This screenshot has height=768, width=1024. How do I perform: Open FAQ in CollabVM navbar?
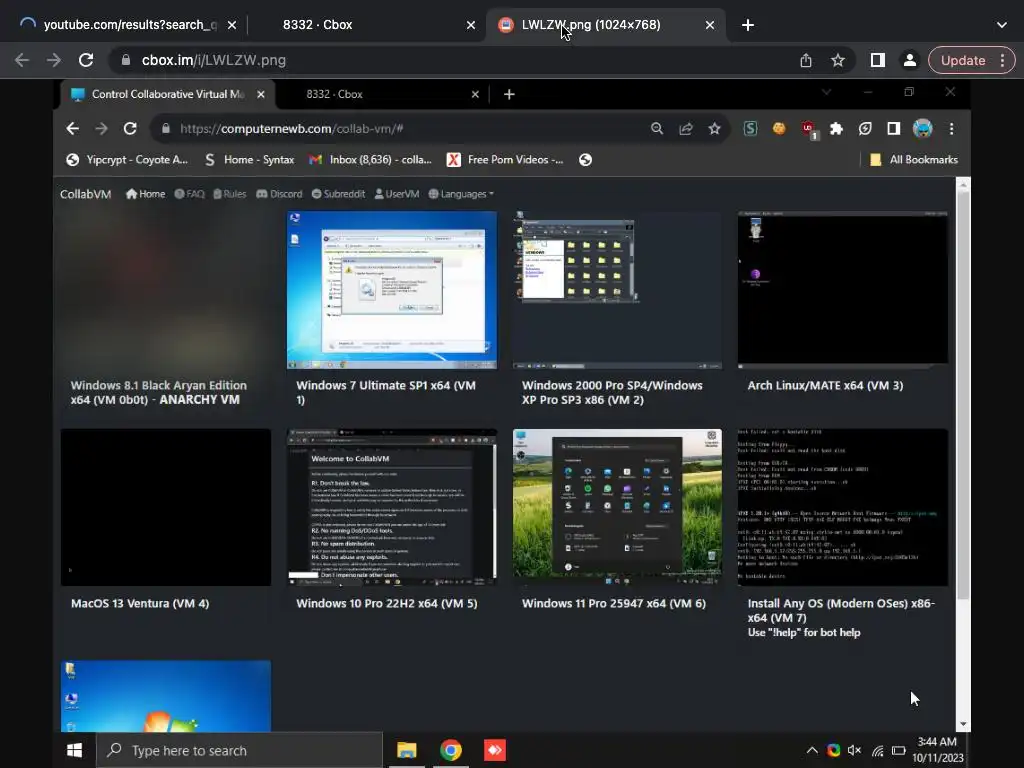tap(189, 194)
